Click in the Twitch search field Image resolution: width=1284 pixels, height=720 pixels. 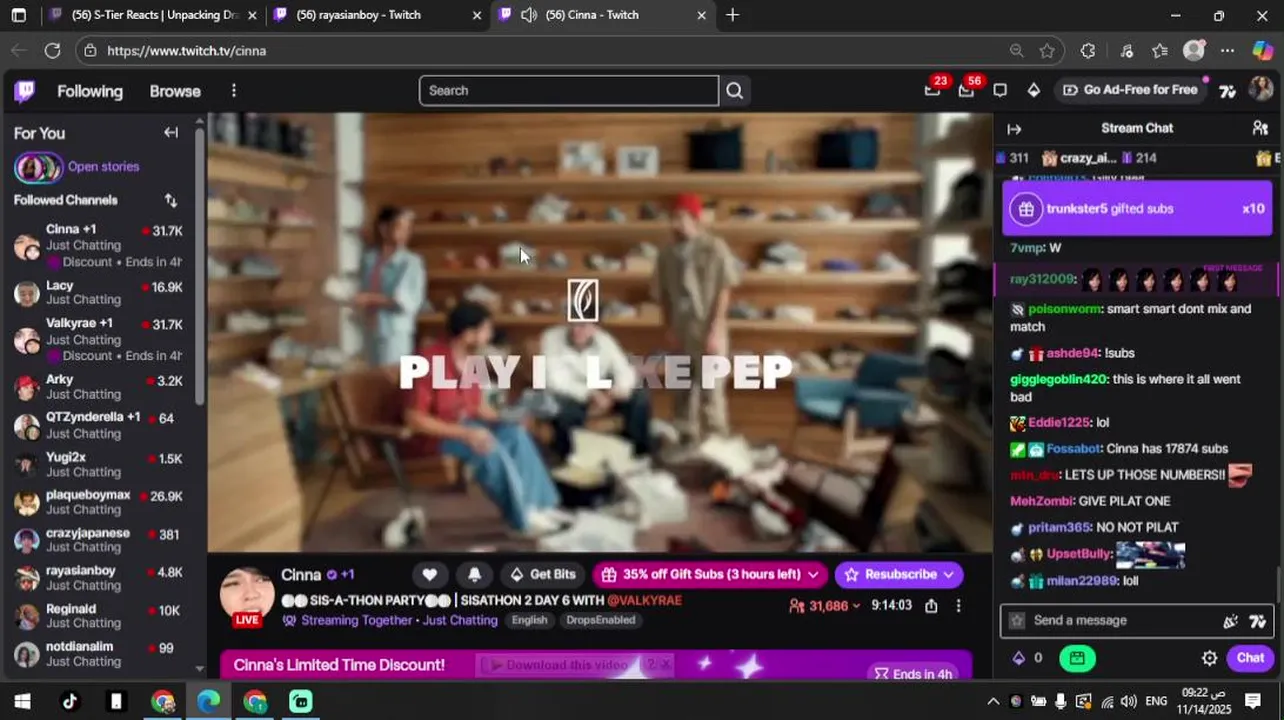(569, 91)
